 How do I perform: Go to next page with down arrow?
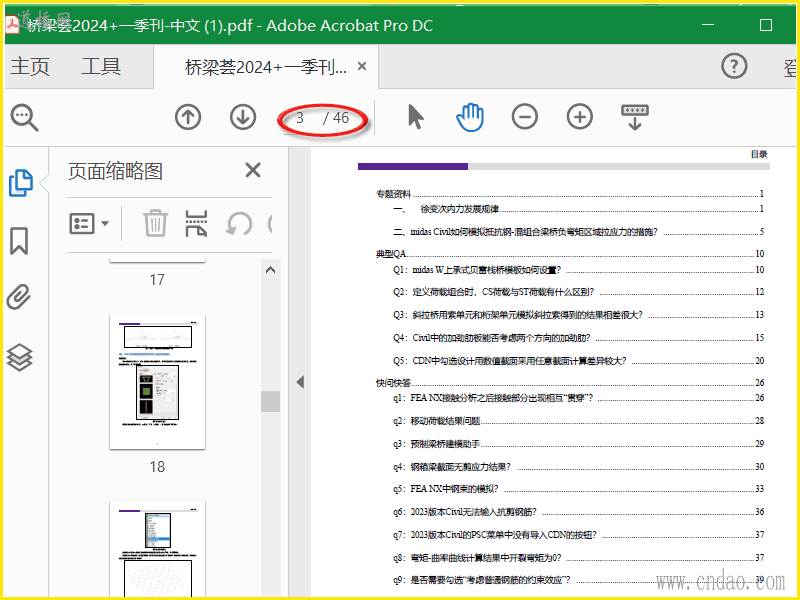(243, 117)
